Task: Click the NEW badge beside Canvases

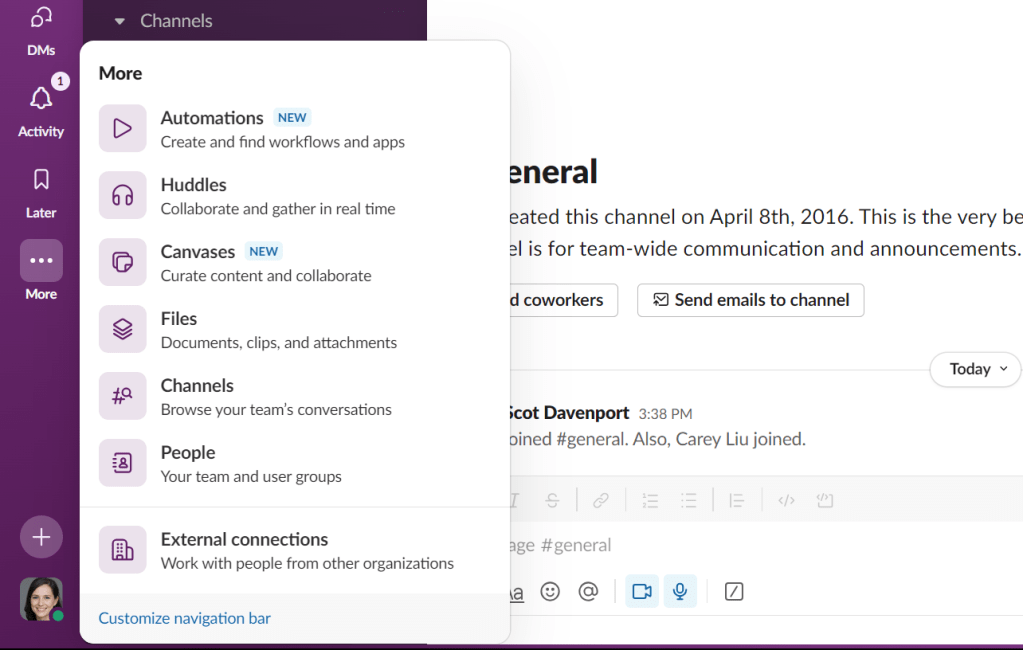Action: pos(264,251)
